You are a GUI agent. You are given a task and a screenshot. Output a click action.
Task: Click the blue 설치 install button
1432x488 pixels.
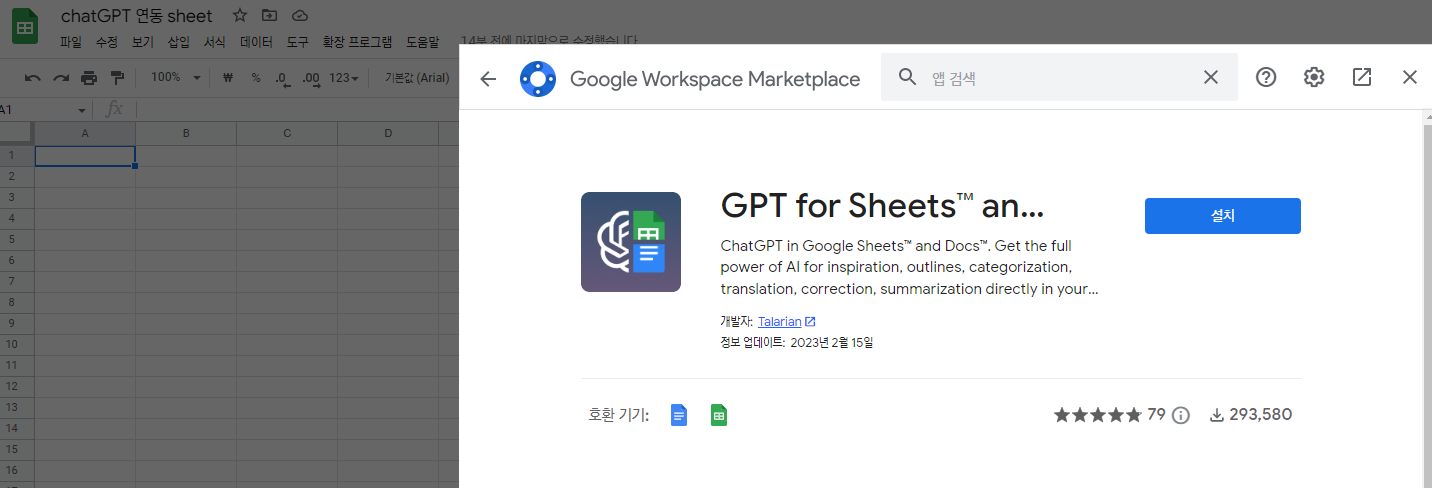click(x=1222, y=216)
